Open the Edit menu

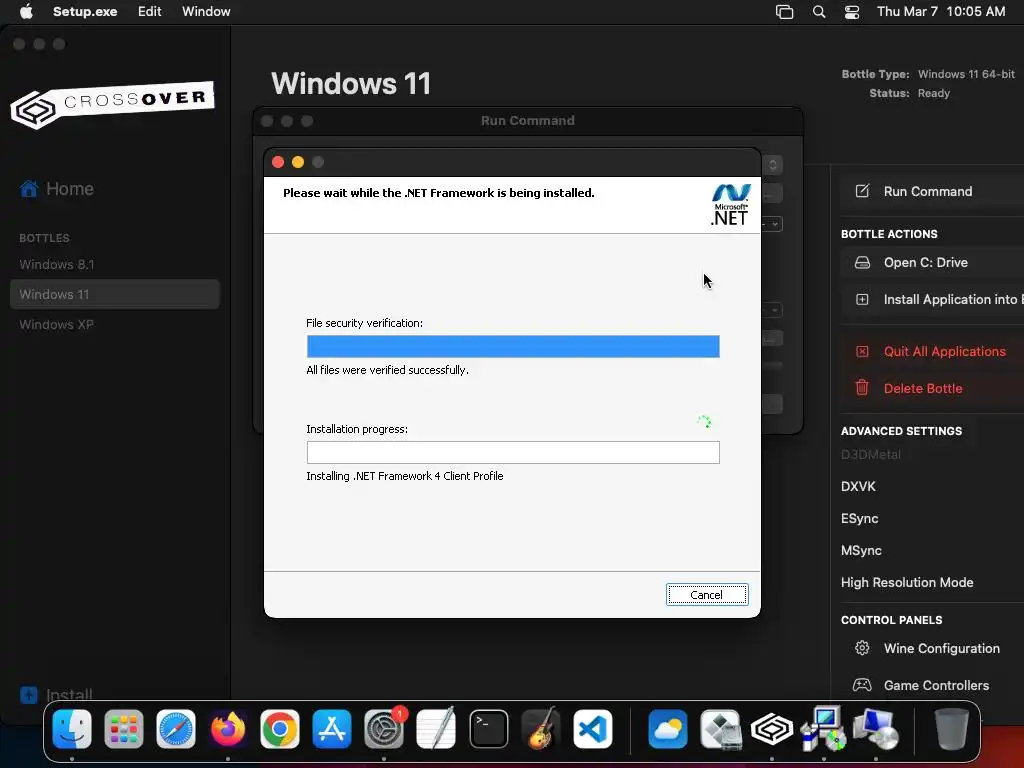[x=150, y=11]
